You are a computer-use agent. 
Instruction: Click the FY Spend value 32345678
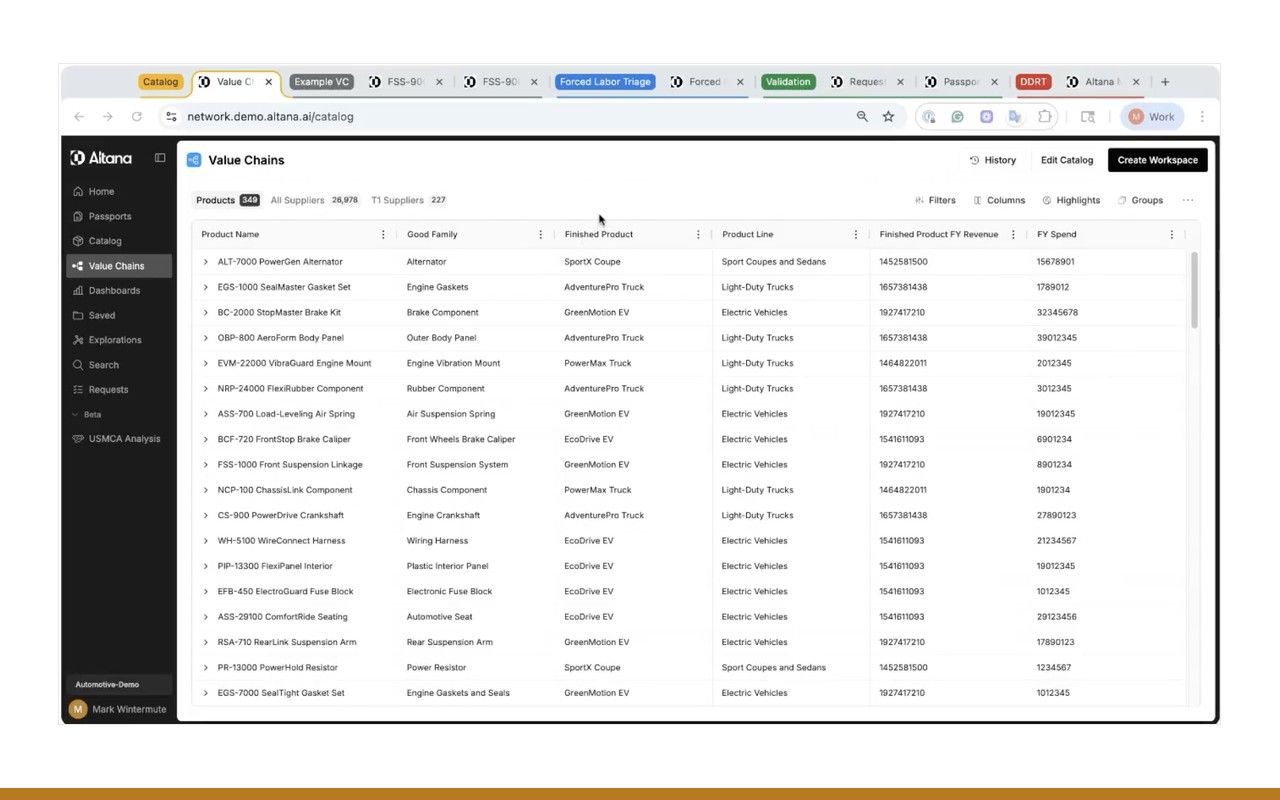pyautogui.click(x=1057, y=313)
